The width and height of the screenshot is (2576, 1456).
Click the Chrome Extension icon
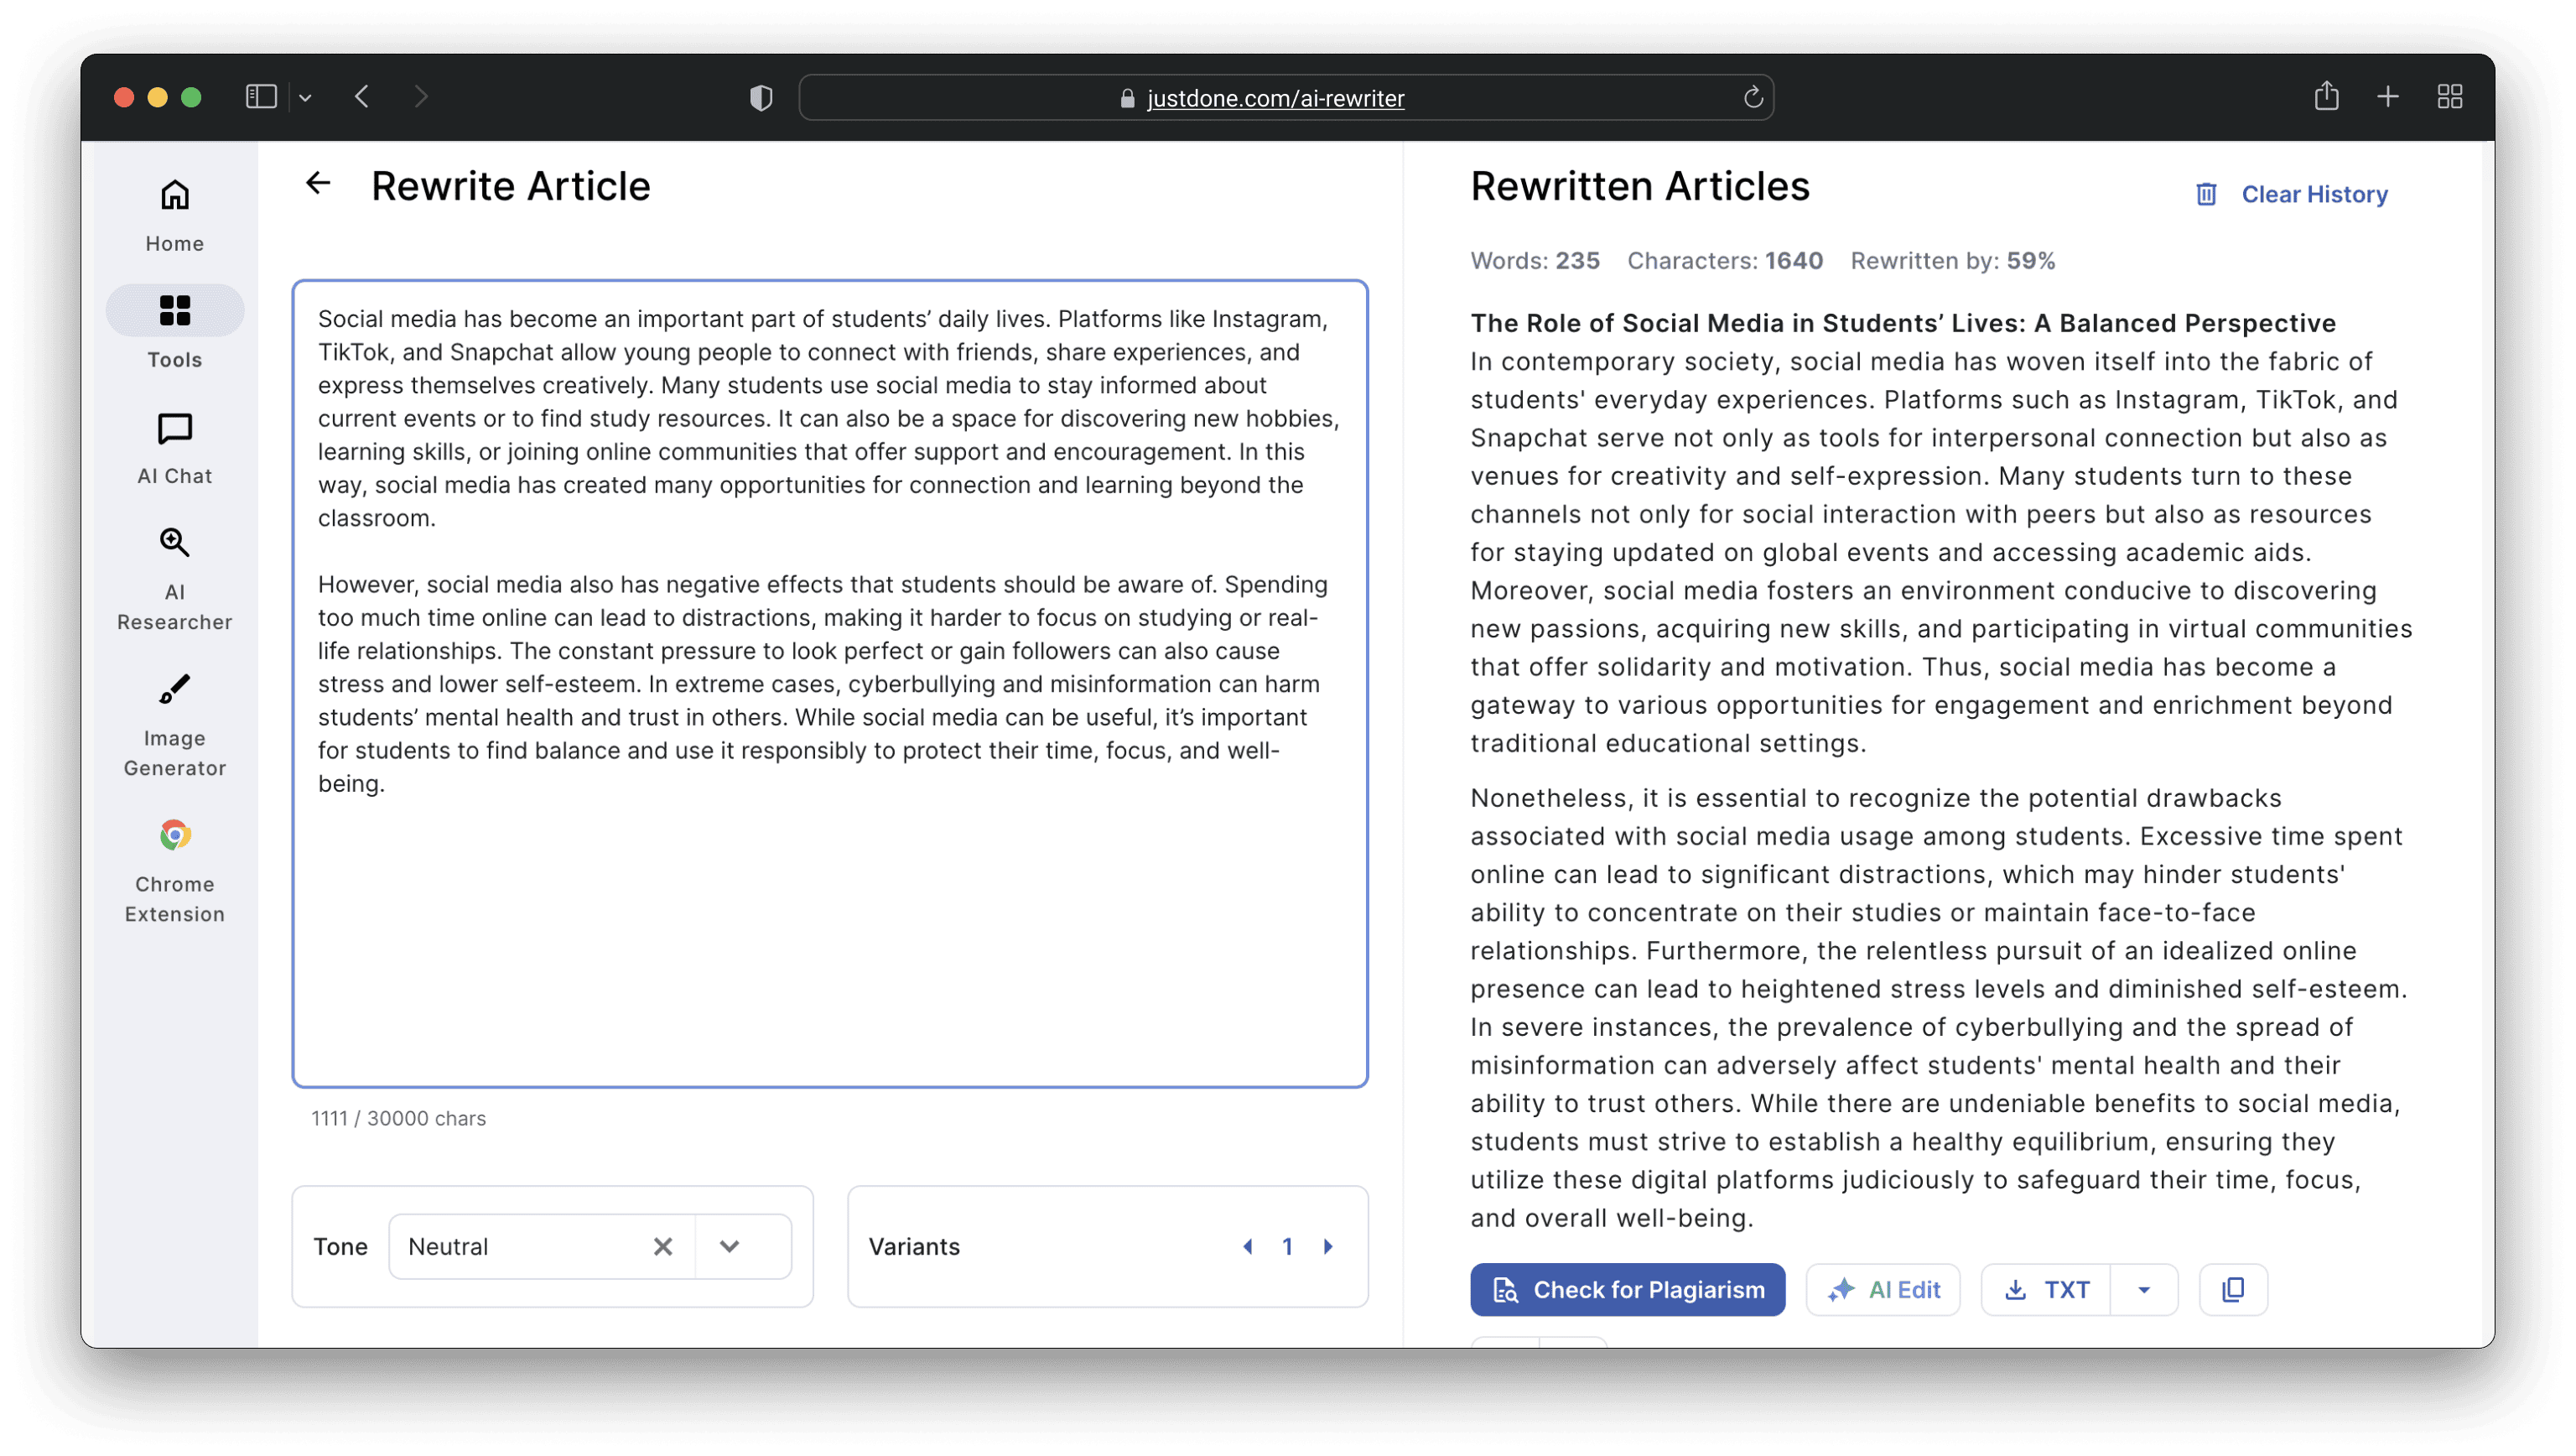coord(175,835)
